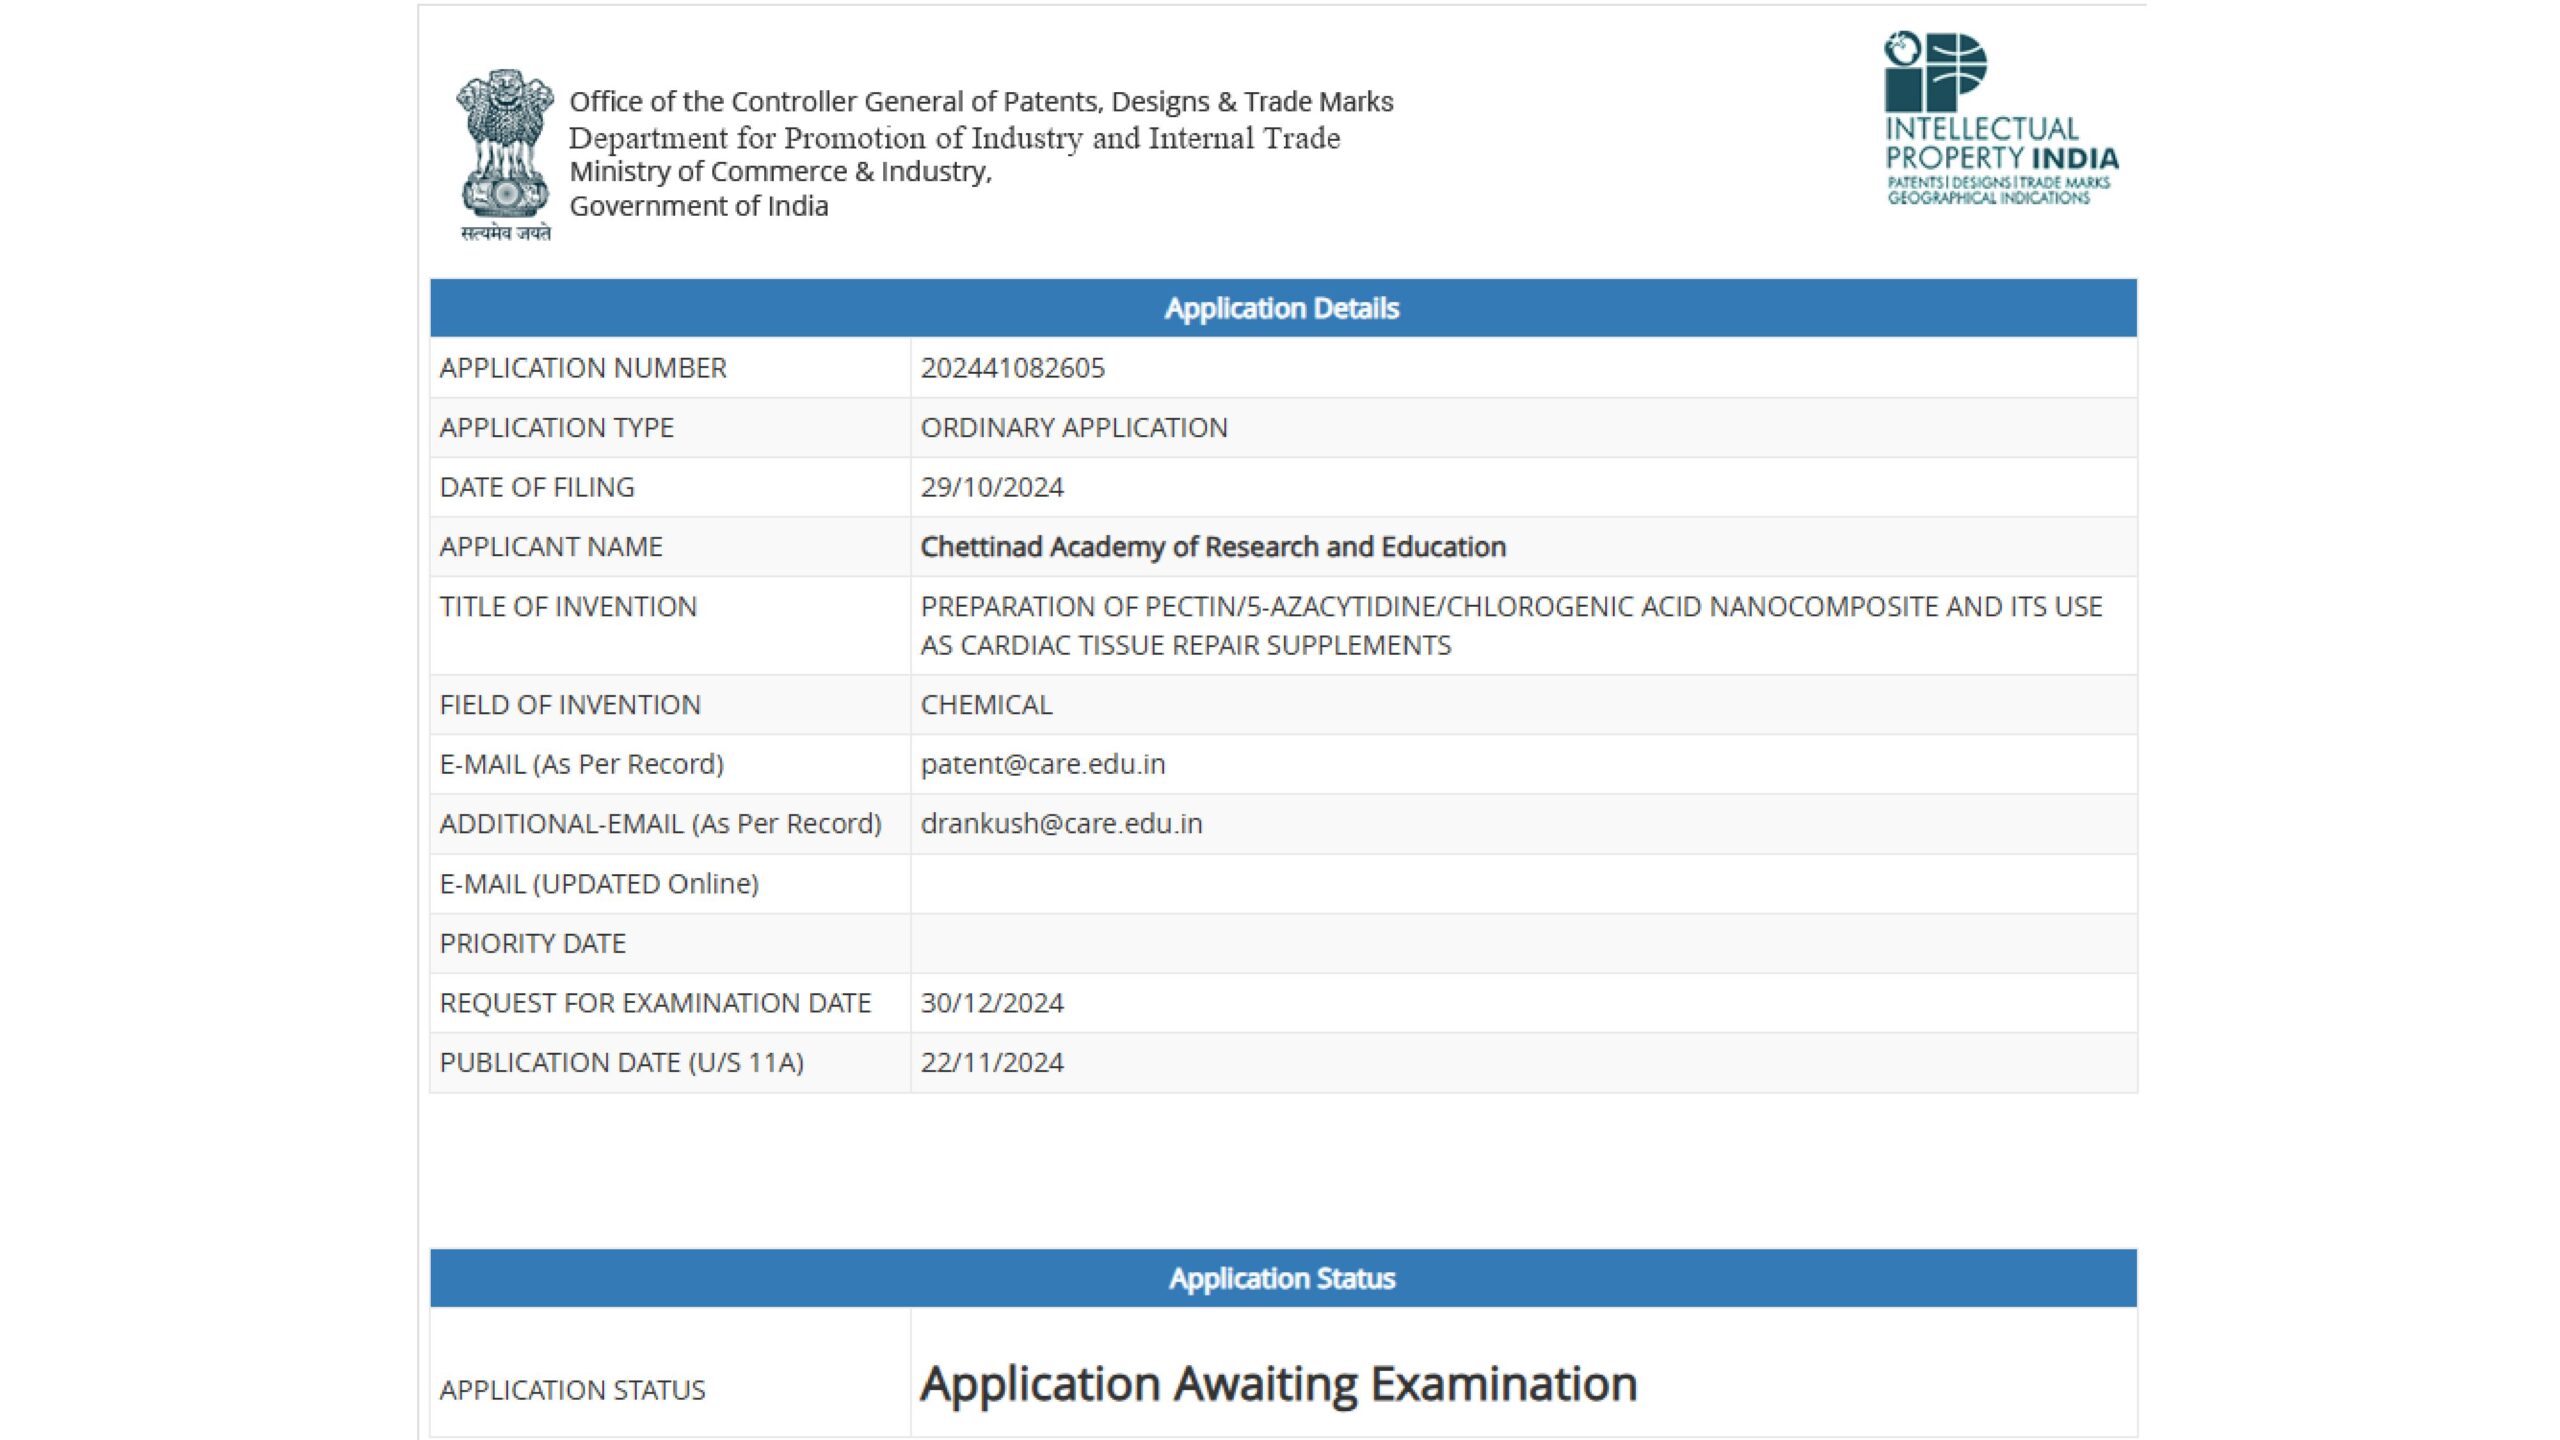The width and height of the screenshot is (2560, 1440).
Task: Click the ORDINARY APPLICATION type value
Action: (x=1073, y=428)
